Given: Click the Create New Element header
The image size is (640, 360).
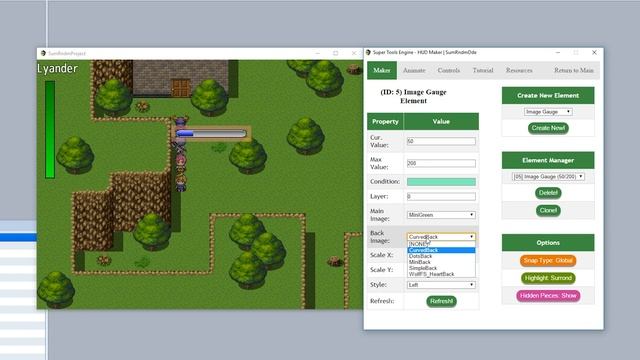Looking at the screenshot, I should pyautogui.click(x=548, y=96).
